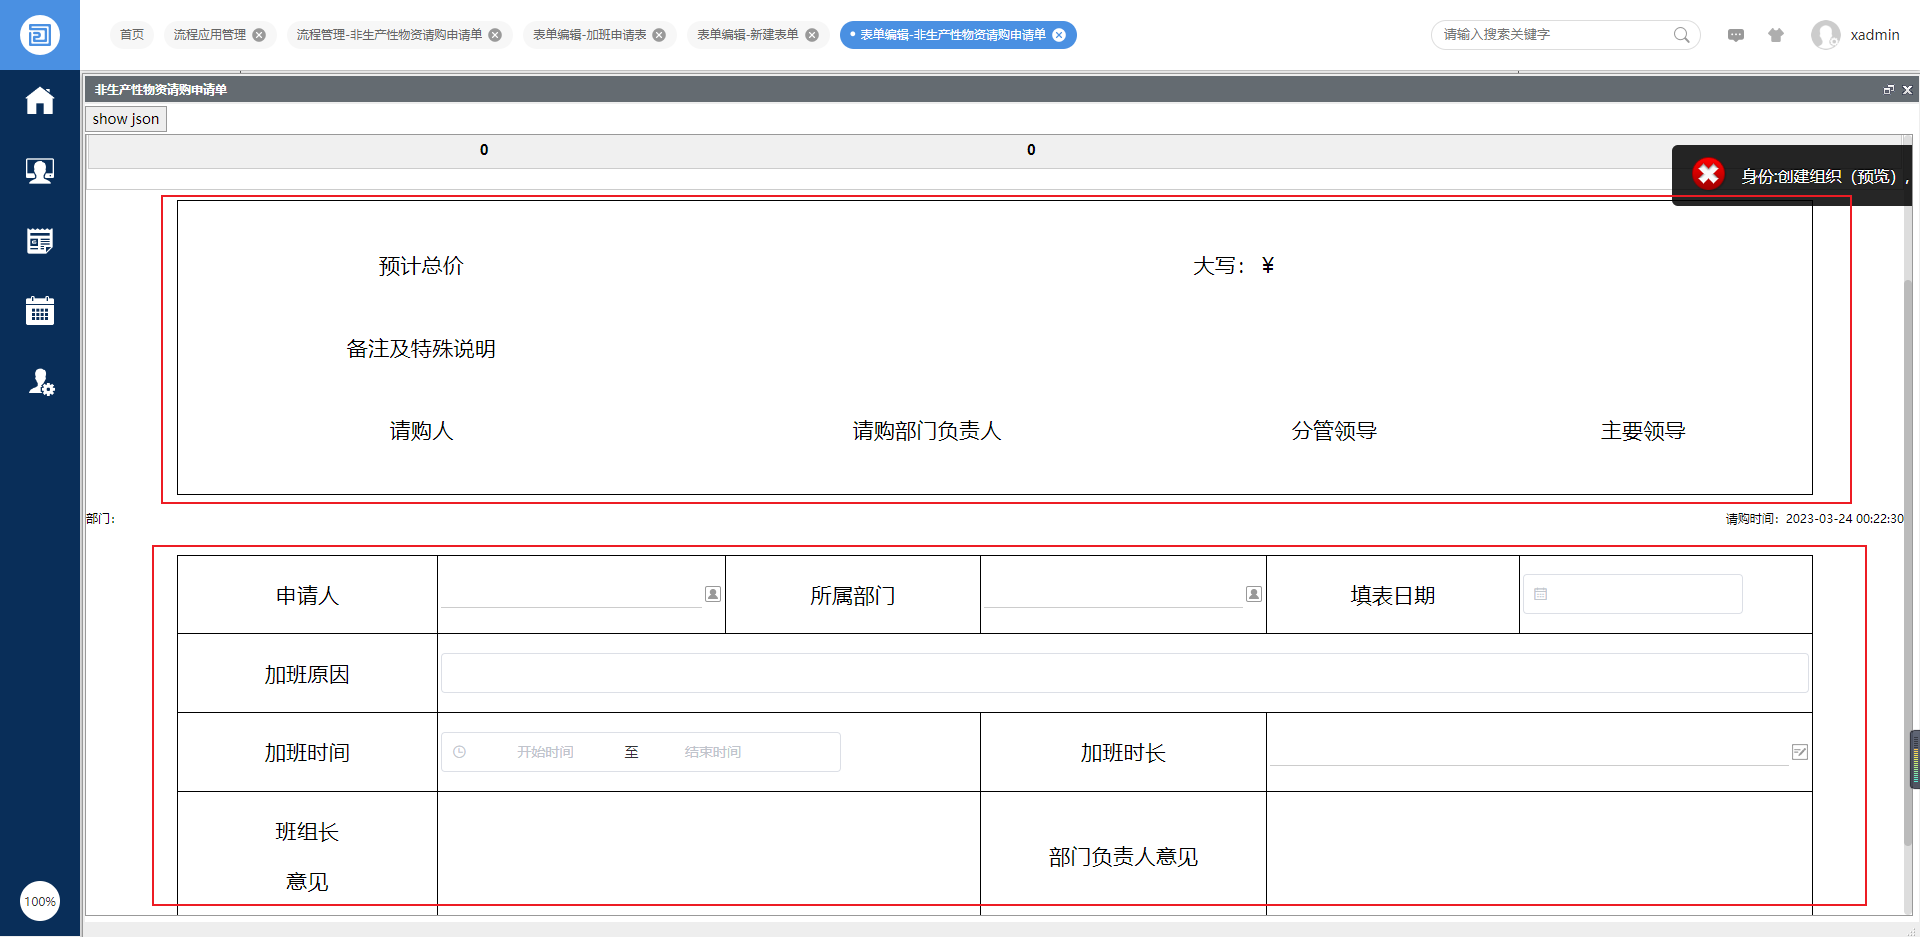Open the 填表日期 date picker

click(x=1632, y=594)
